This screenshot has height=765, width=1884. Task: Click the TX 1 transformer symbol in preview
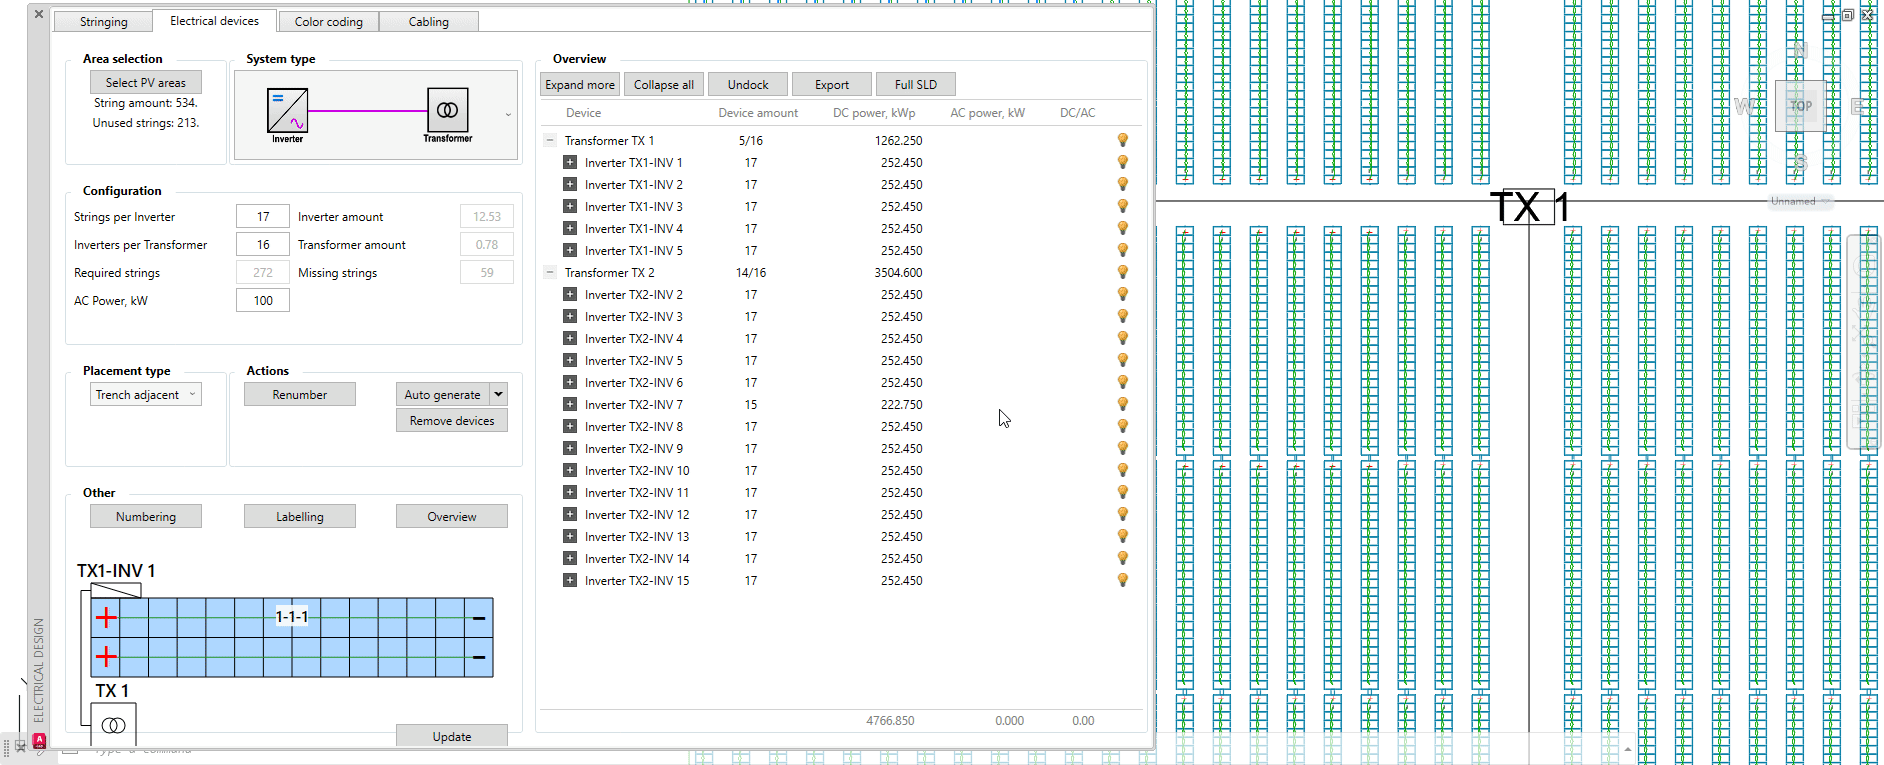point(114,724)
